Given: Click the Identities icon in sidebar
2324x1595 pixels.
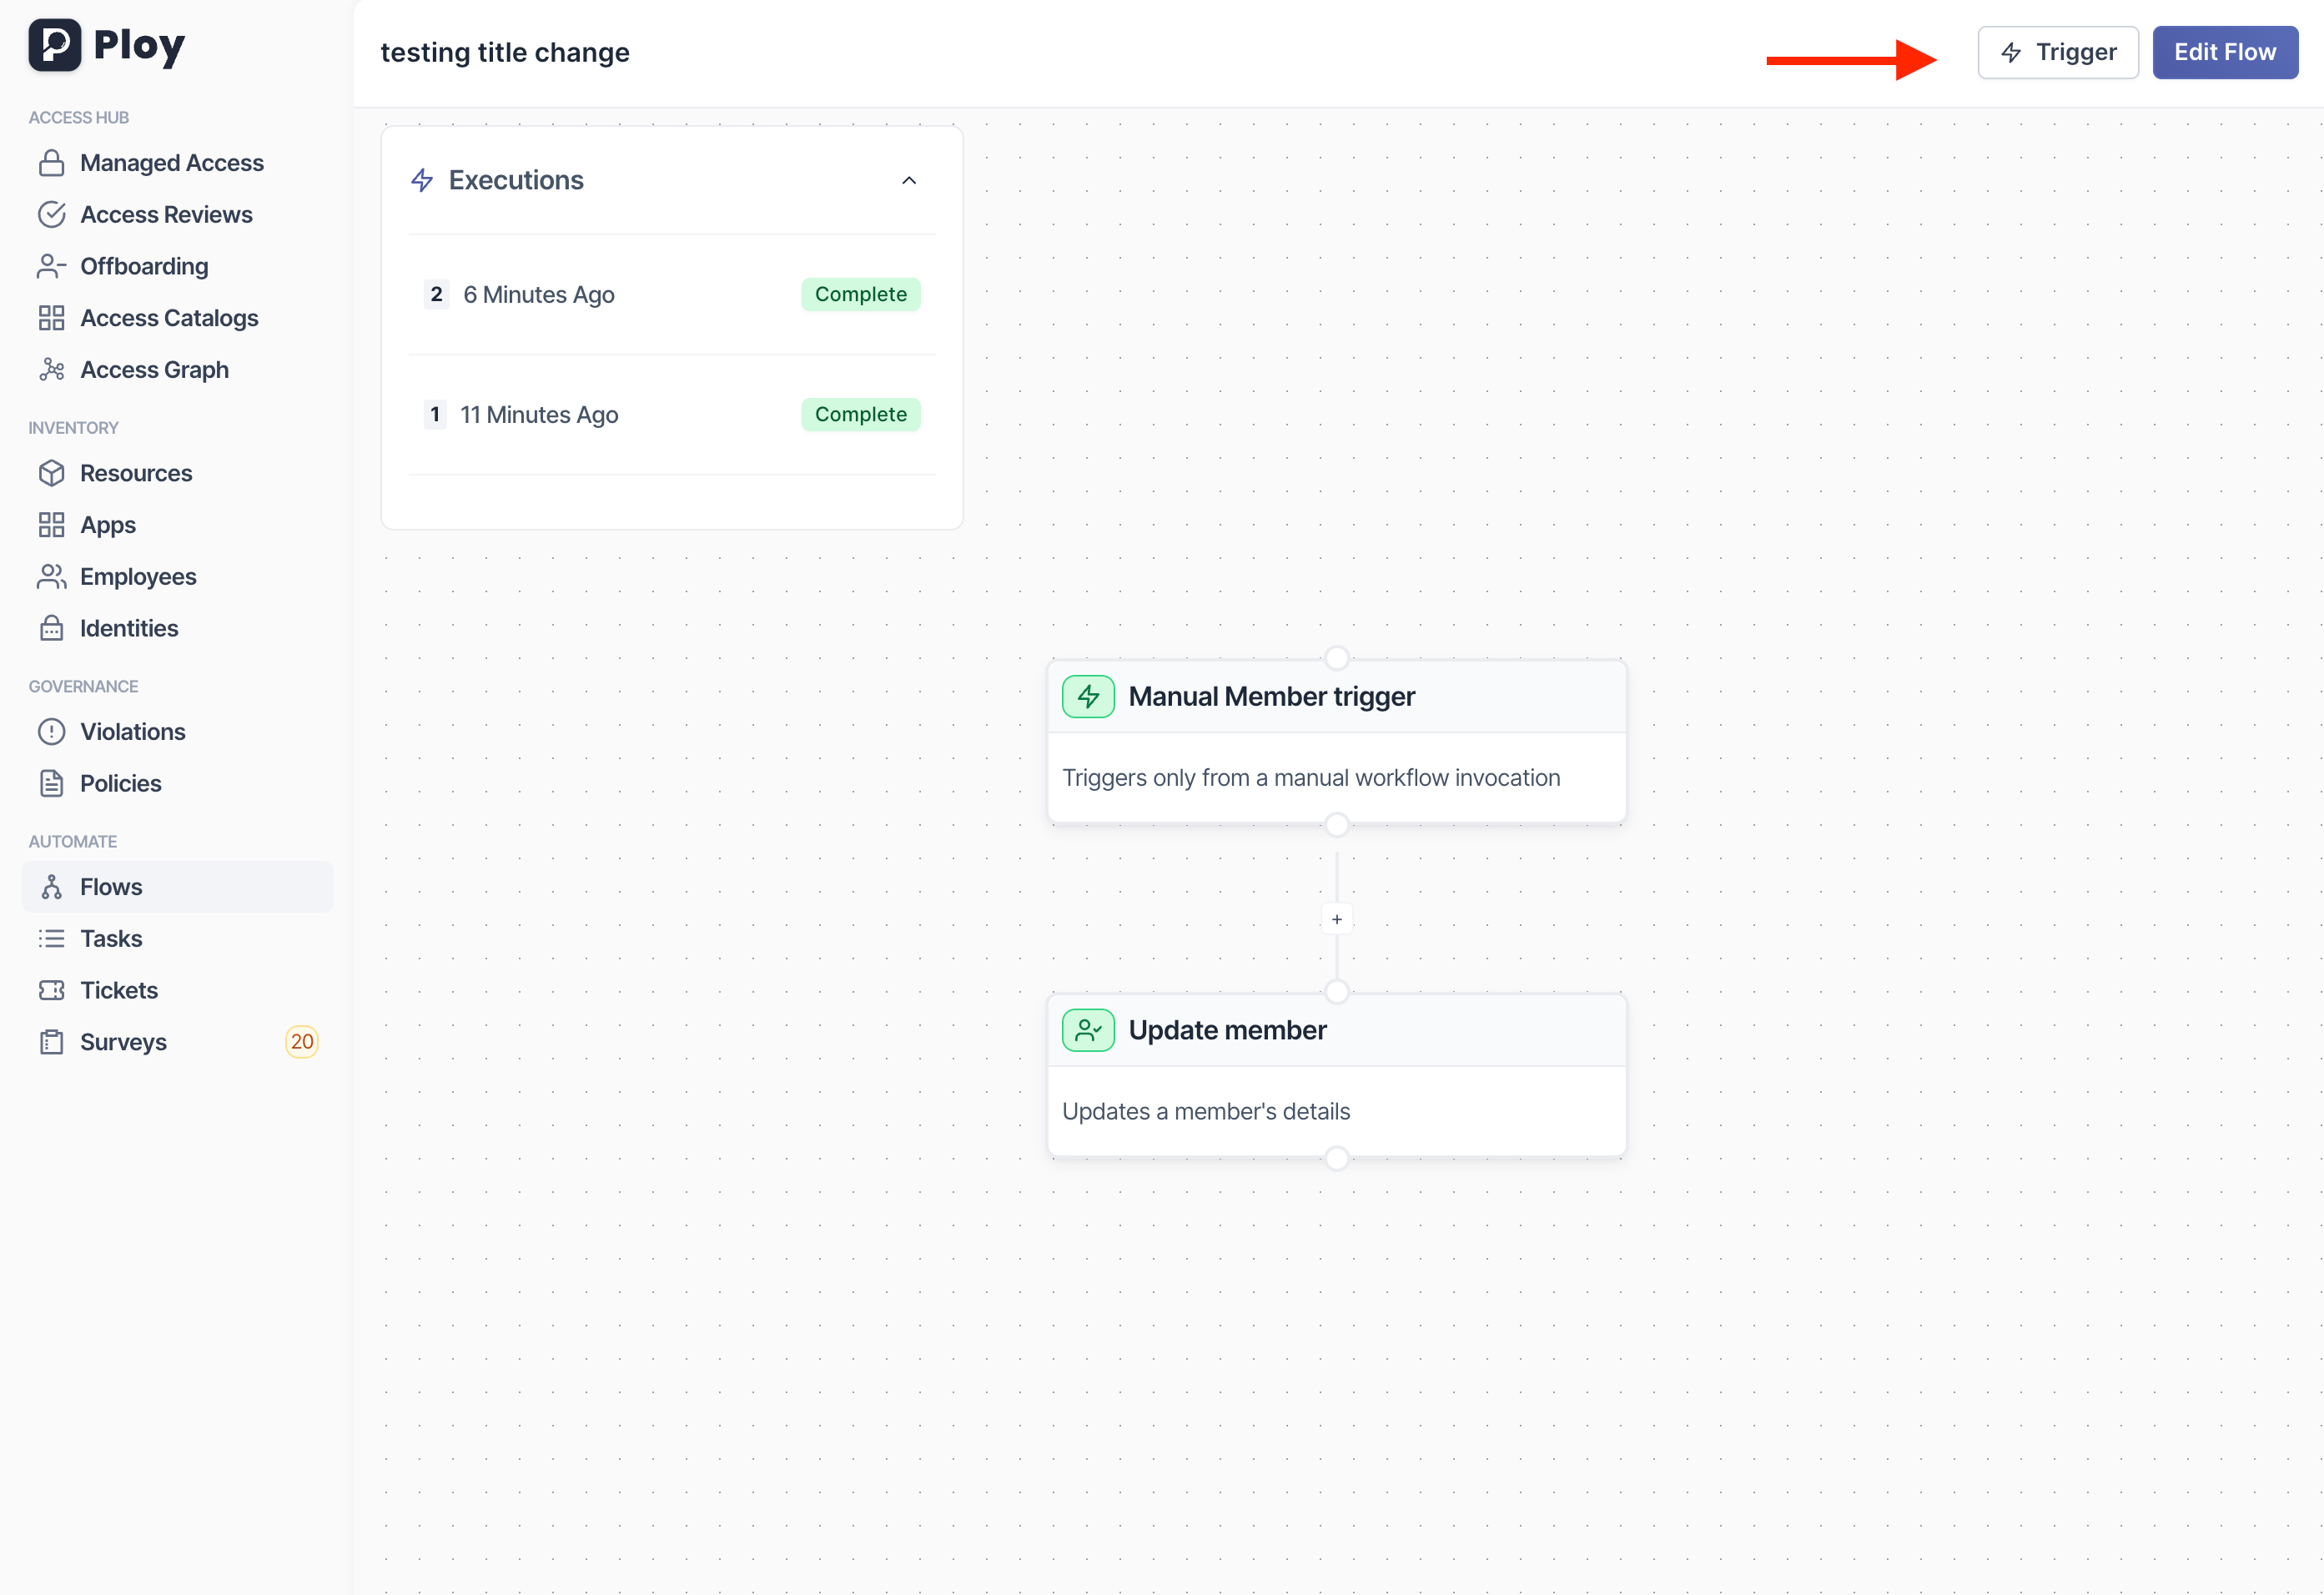Looking at the screenshot, I should coord(52,628).
